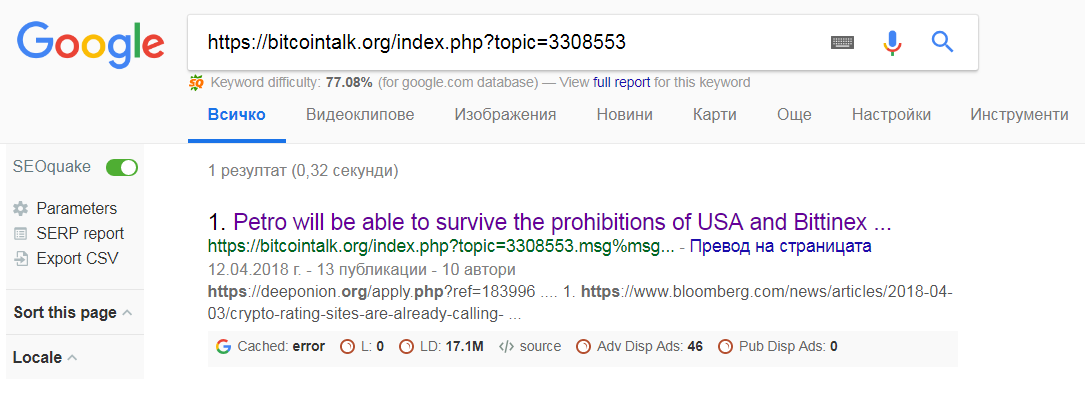The image size is (1085, 393).
Task: Open Parameters gear in SEOquake sidebar
Action: click(21, 208)
